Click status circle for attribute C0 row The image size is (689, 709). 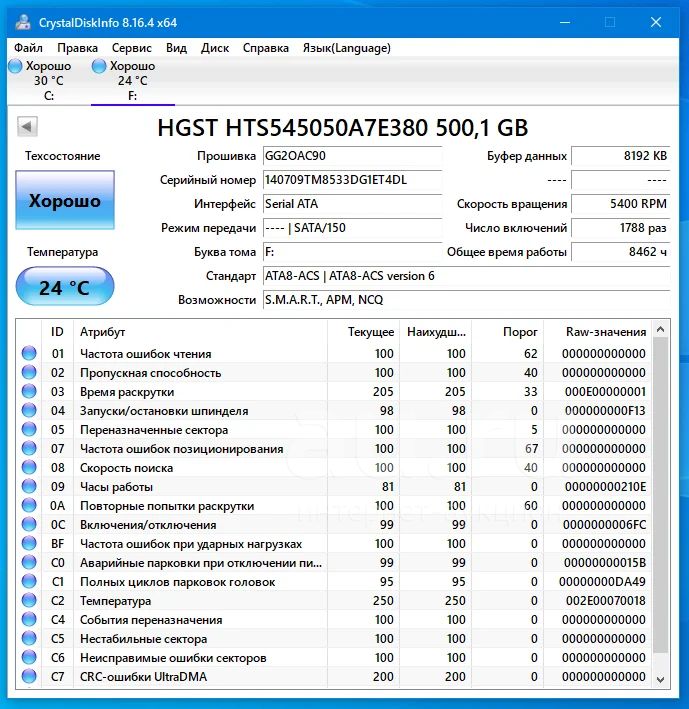click(29, 562)
